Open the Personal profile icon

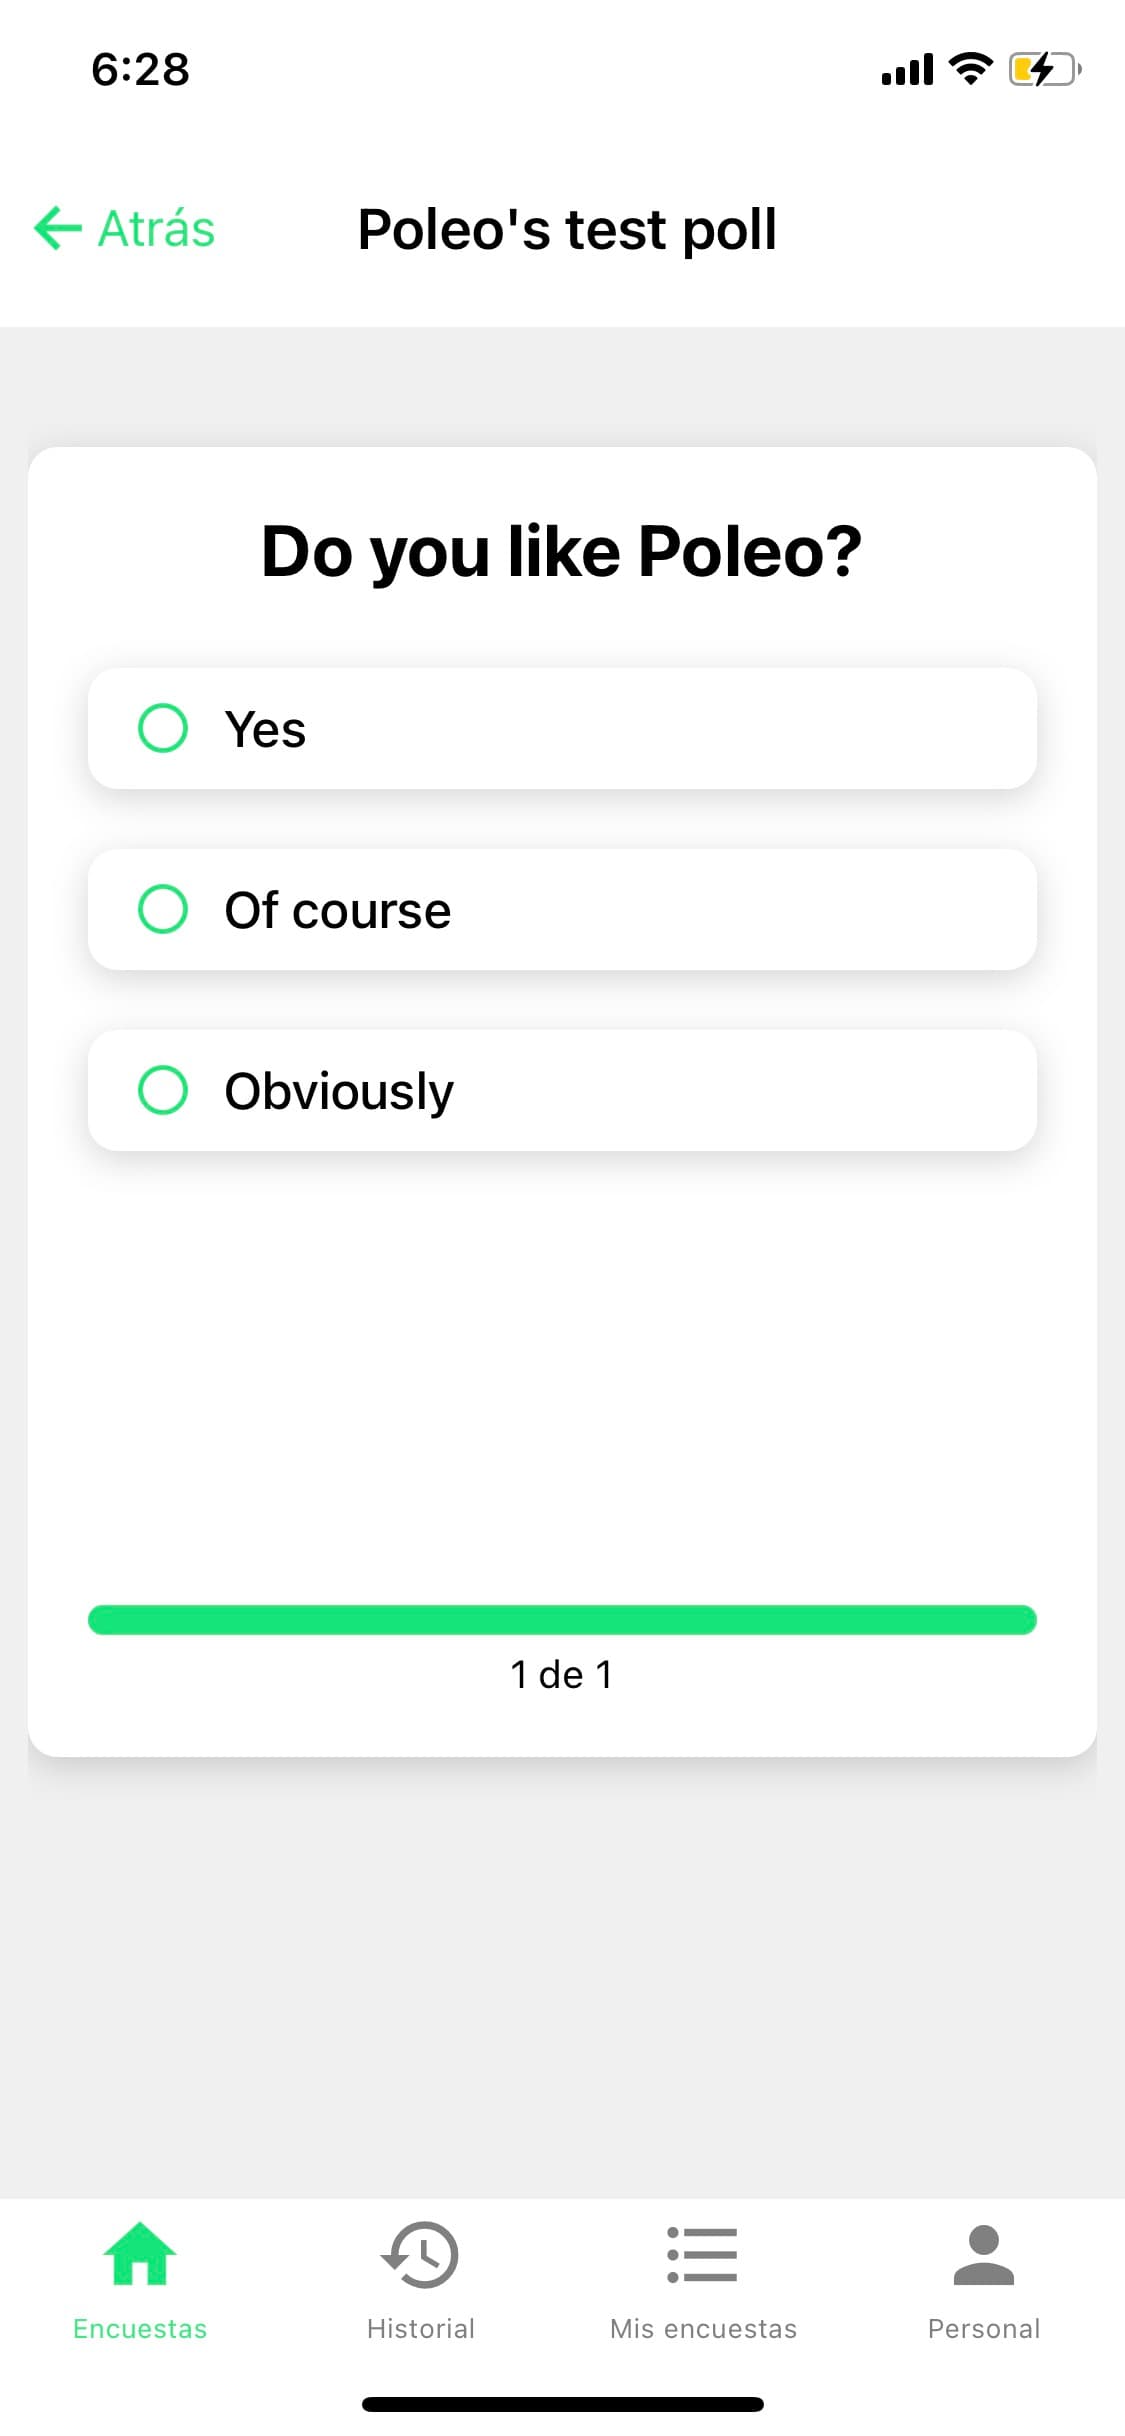pos(984,2254)
